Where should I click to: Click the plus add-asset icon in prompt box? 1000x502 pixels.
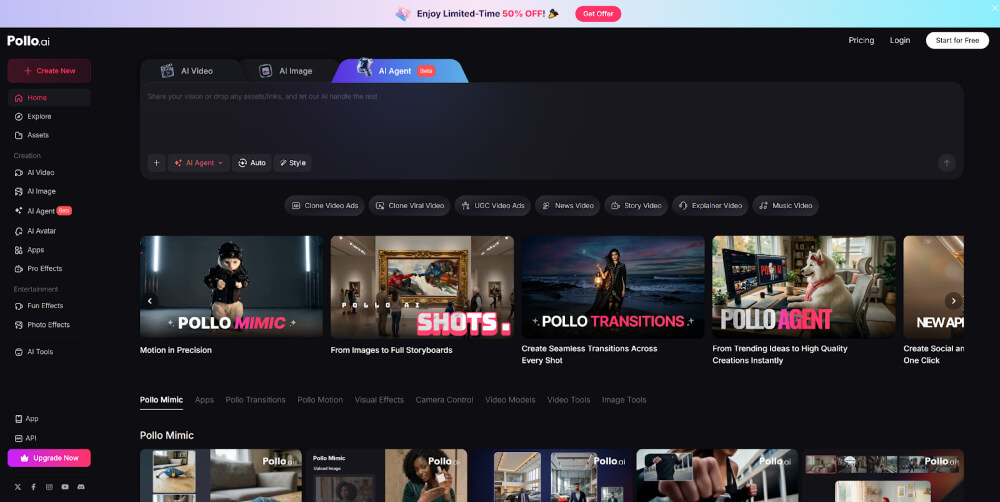click(x=156, y=163)
